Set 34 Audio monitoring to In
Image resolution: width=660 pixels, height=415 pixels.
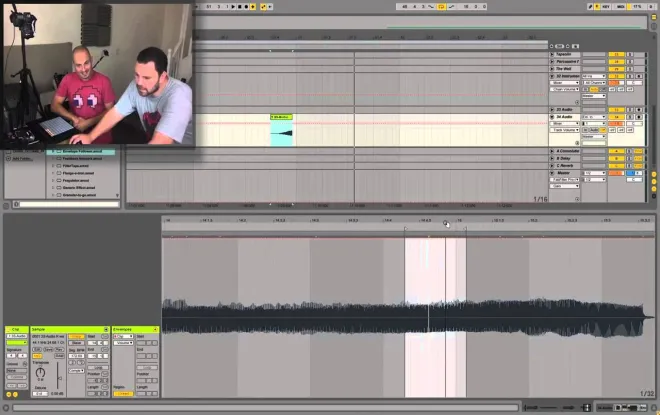(x=585, y=130)
